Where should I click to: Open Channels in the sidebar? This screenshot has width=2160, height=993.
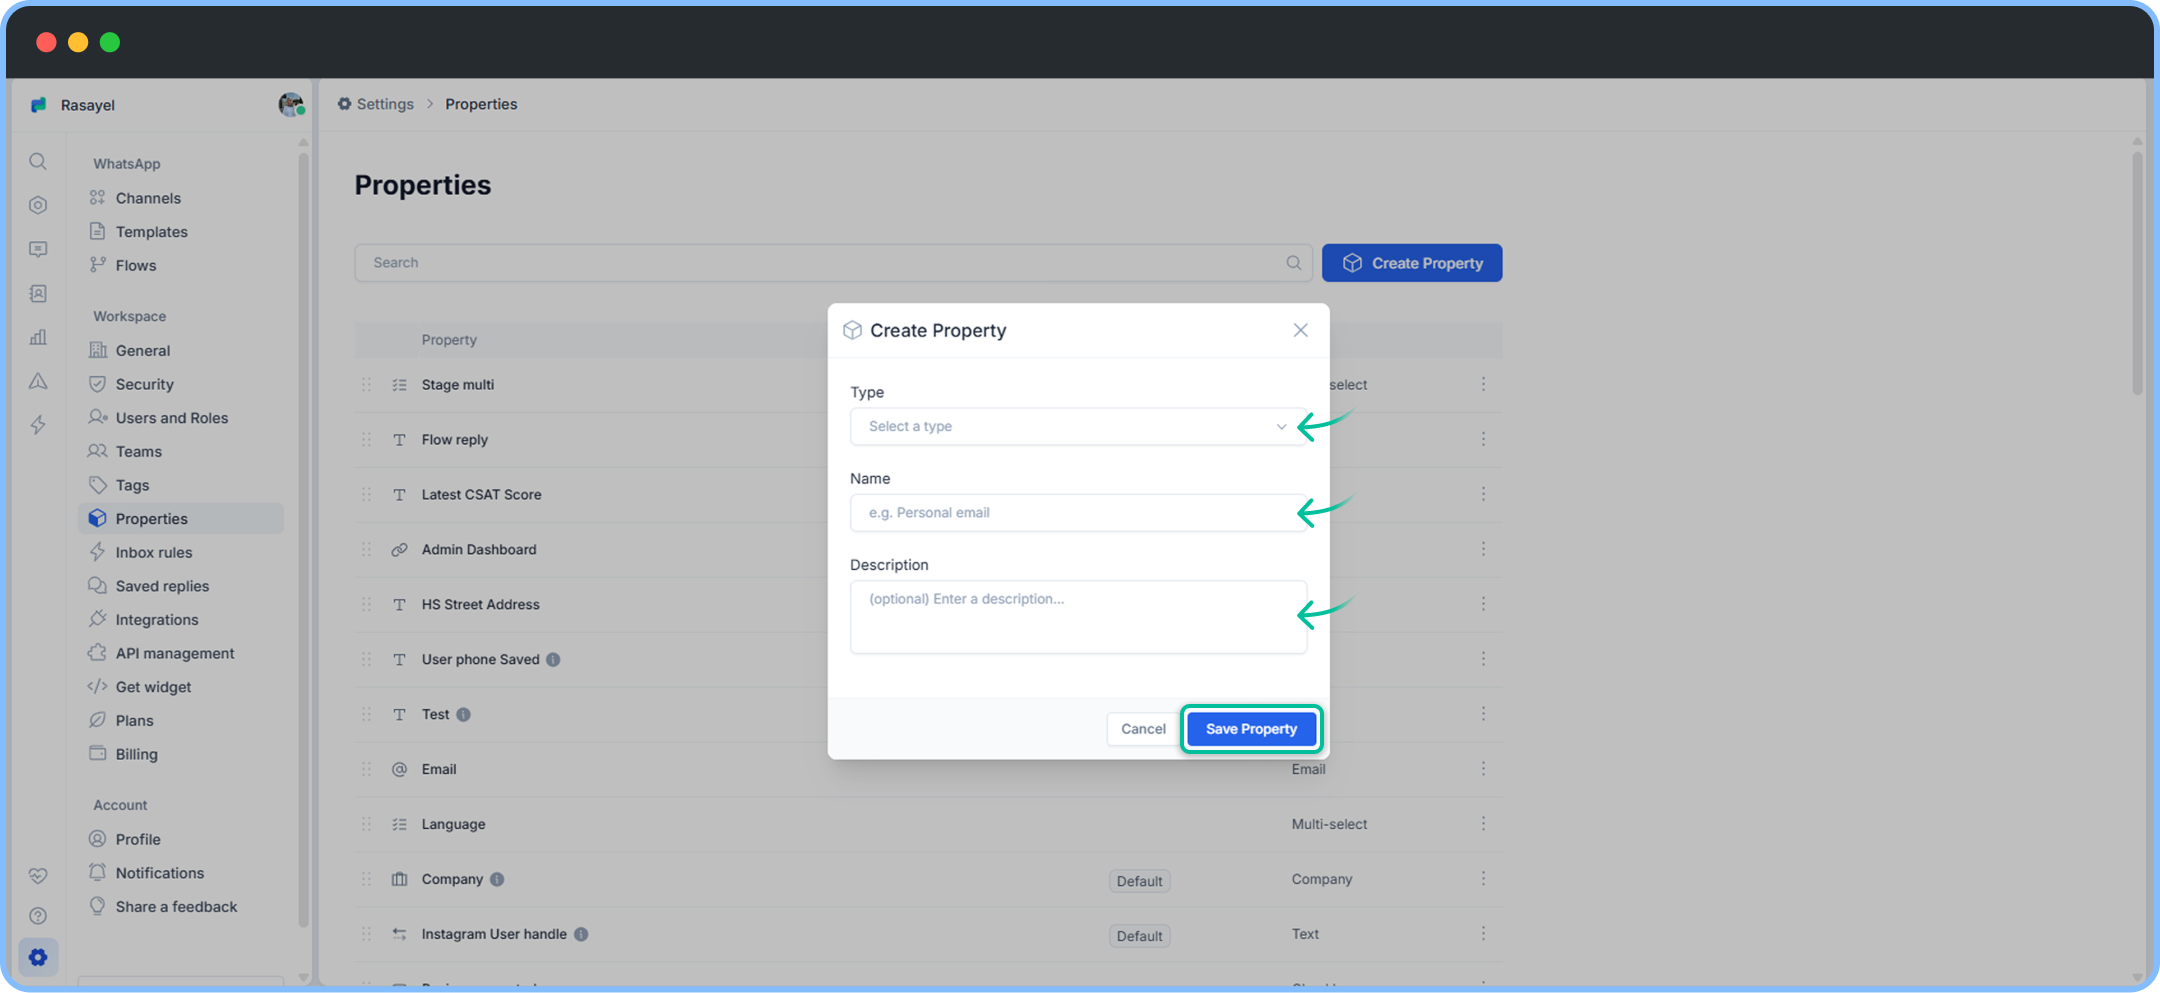click(x=148, y=198)
